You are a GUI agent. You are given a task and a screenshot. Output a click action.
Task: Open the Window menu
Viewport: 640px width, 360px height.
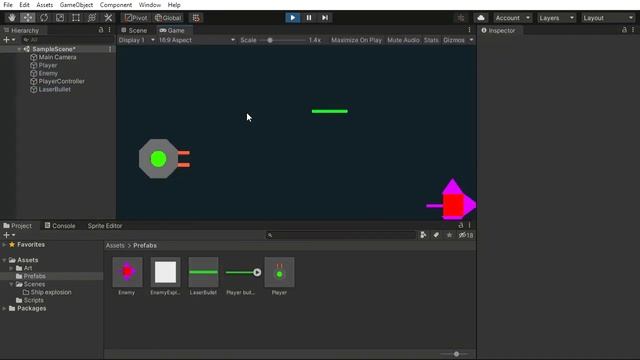click(x=149, y=5)
